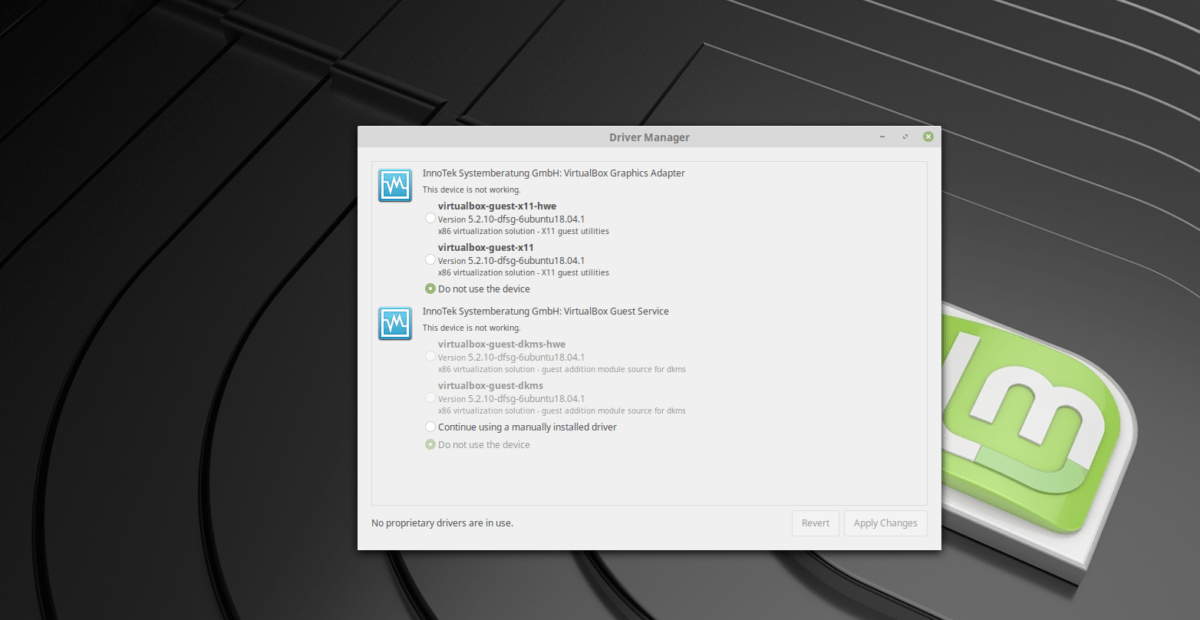This screenshot has width=1200, height=620.
Task: Maximize the Driver Manager window
Action: (905, 137)
